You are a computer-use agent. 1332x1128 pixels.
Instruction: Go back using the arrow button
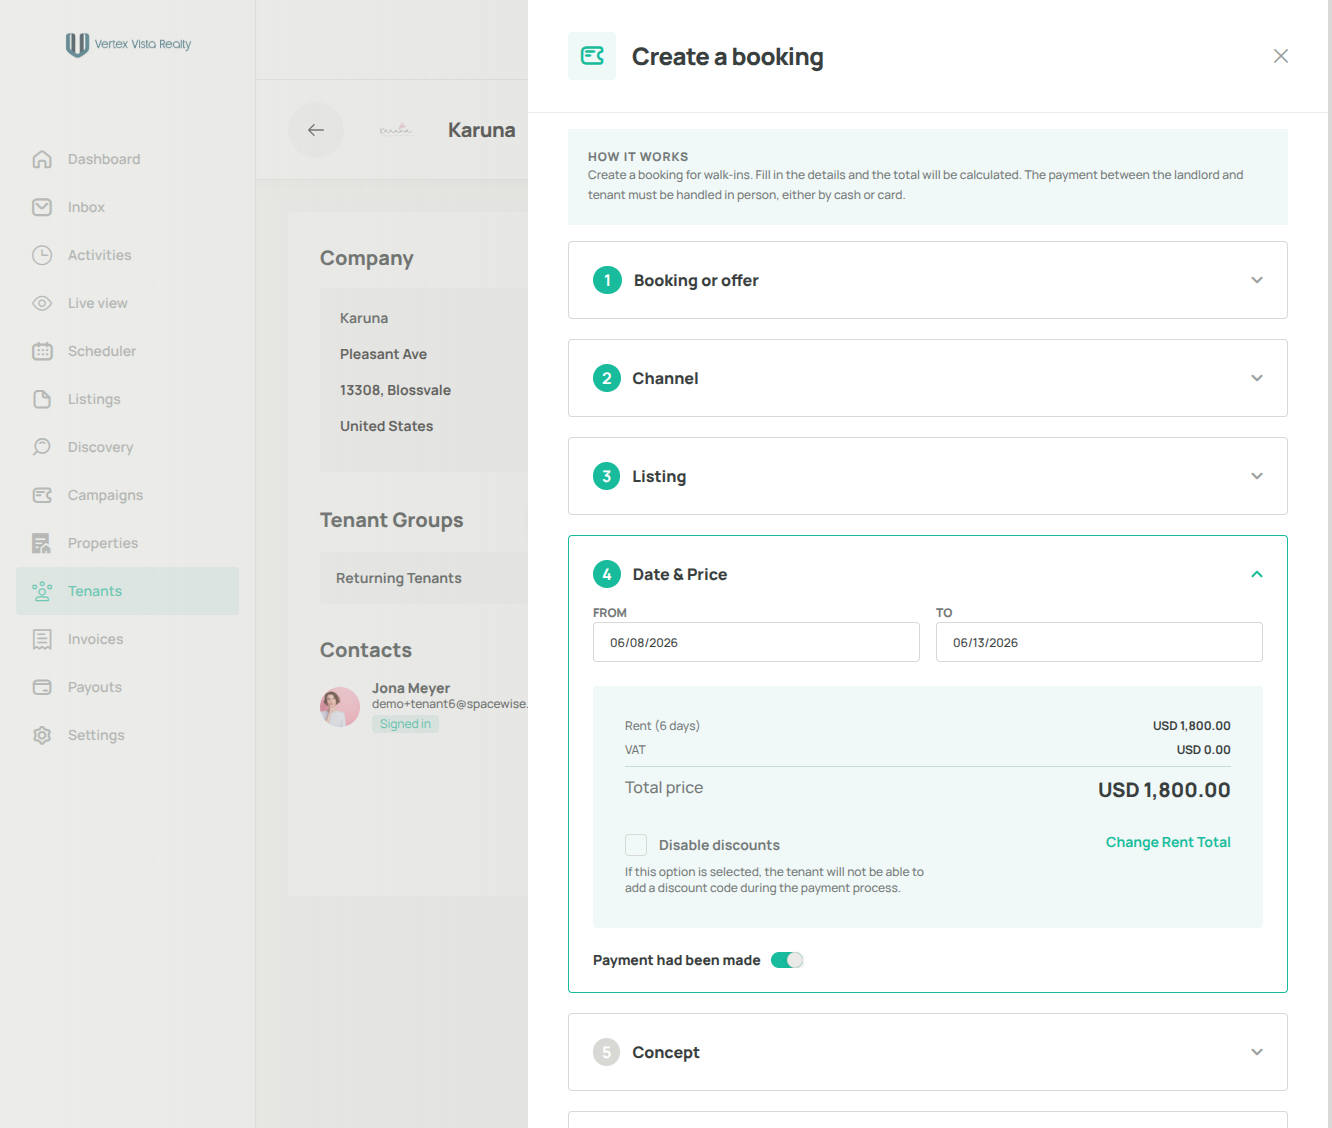pyautogui.click(x=316, y=130)
